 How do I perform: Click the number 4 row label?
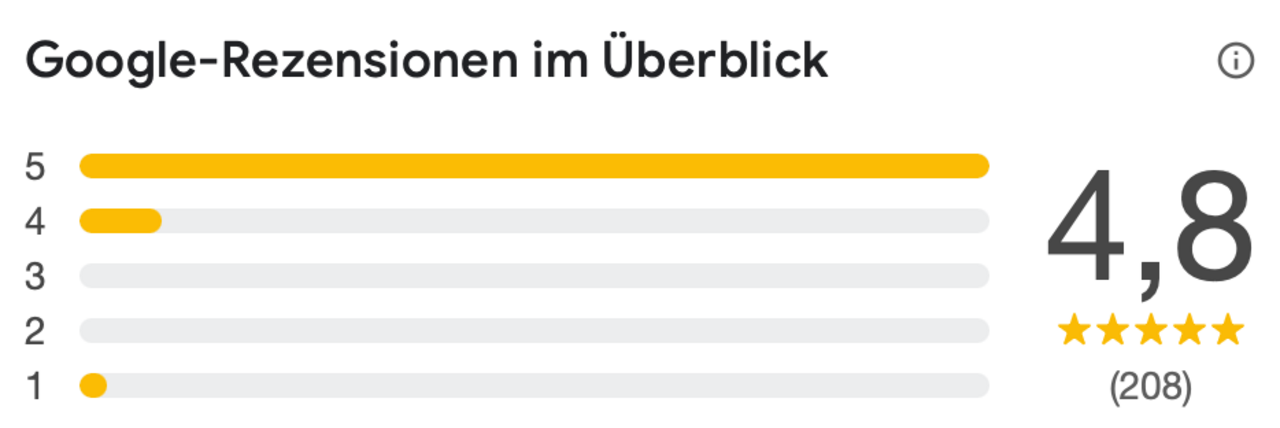point(36,221)
